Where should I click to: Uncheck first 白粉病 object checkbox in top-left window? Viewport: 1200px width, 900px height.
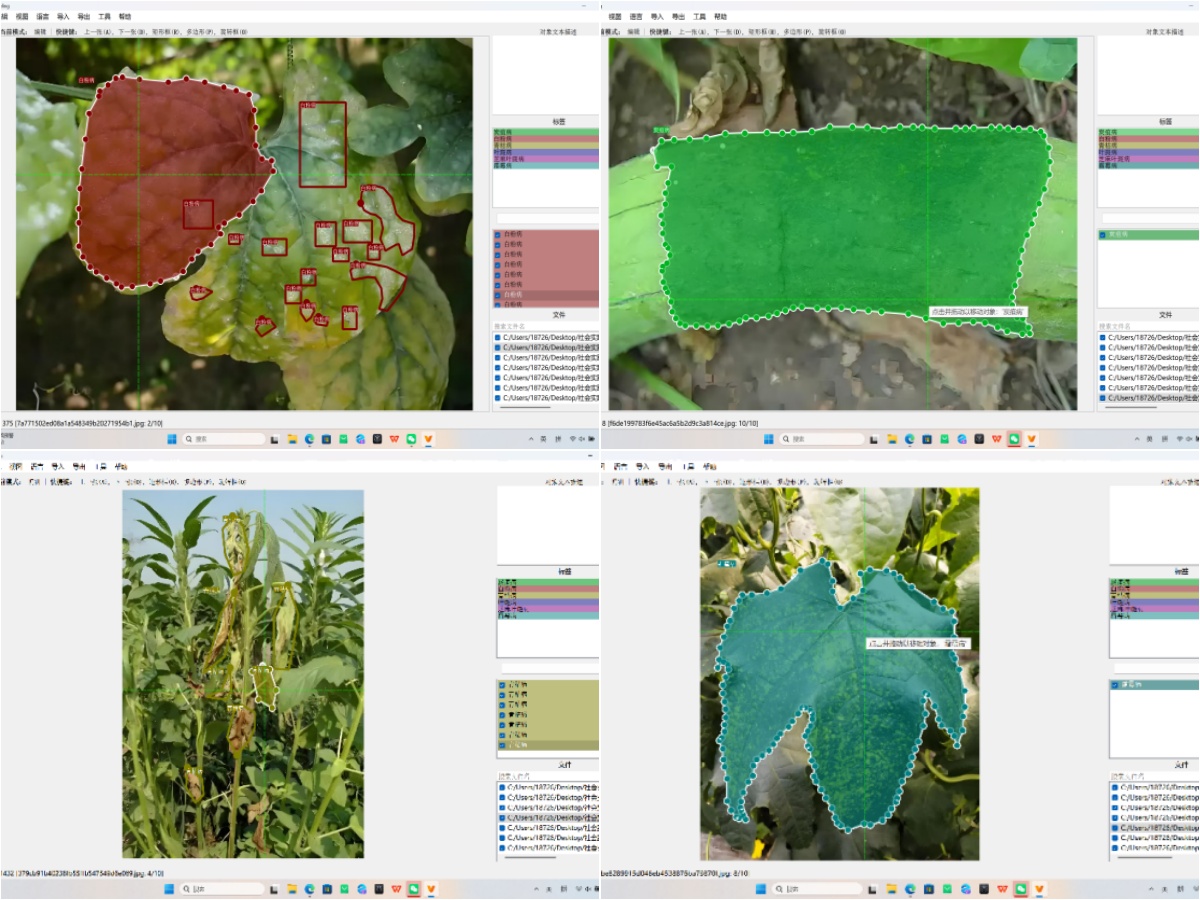click(498, 235)
